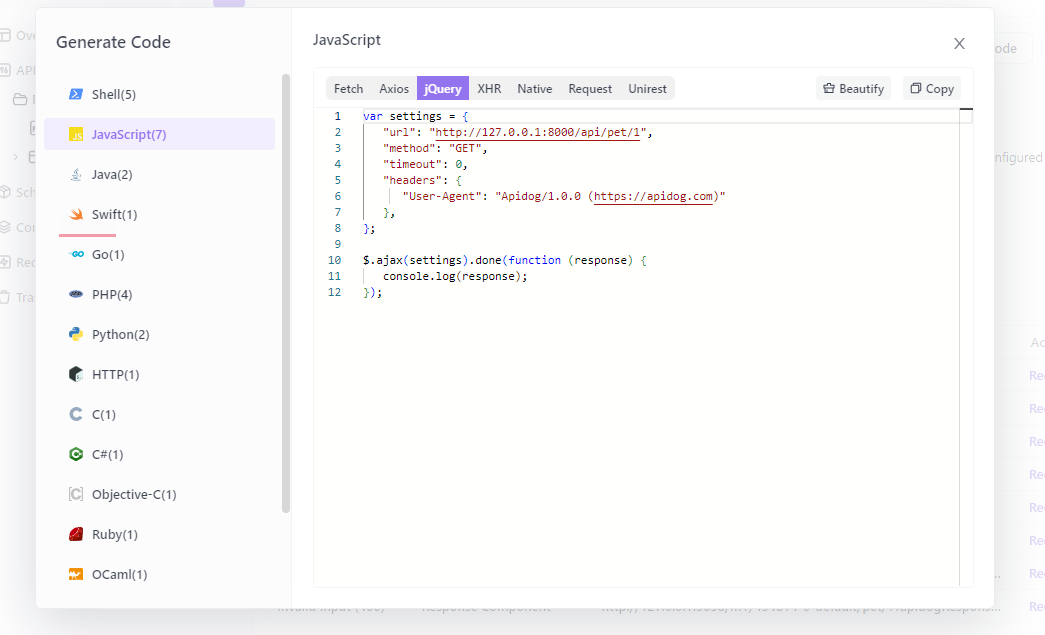1045x635 pixels.
Task: Open the PHP code option icon
Action: click(76, 294)
